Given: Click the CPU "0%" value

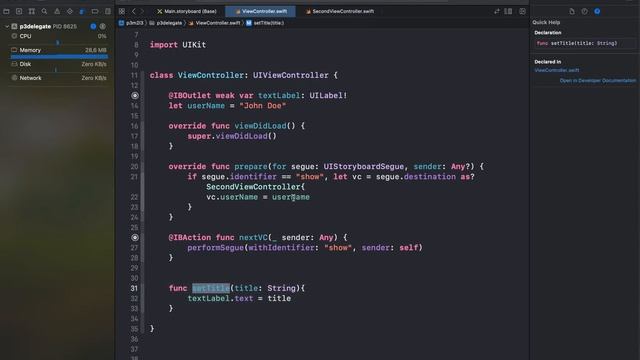Looking at the screenshot, I should 102,36.
